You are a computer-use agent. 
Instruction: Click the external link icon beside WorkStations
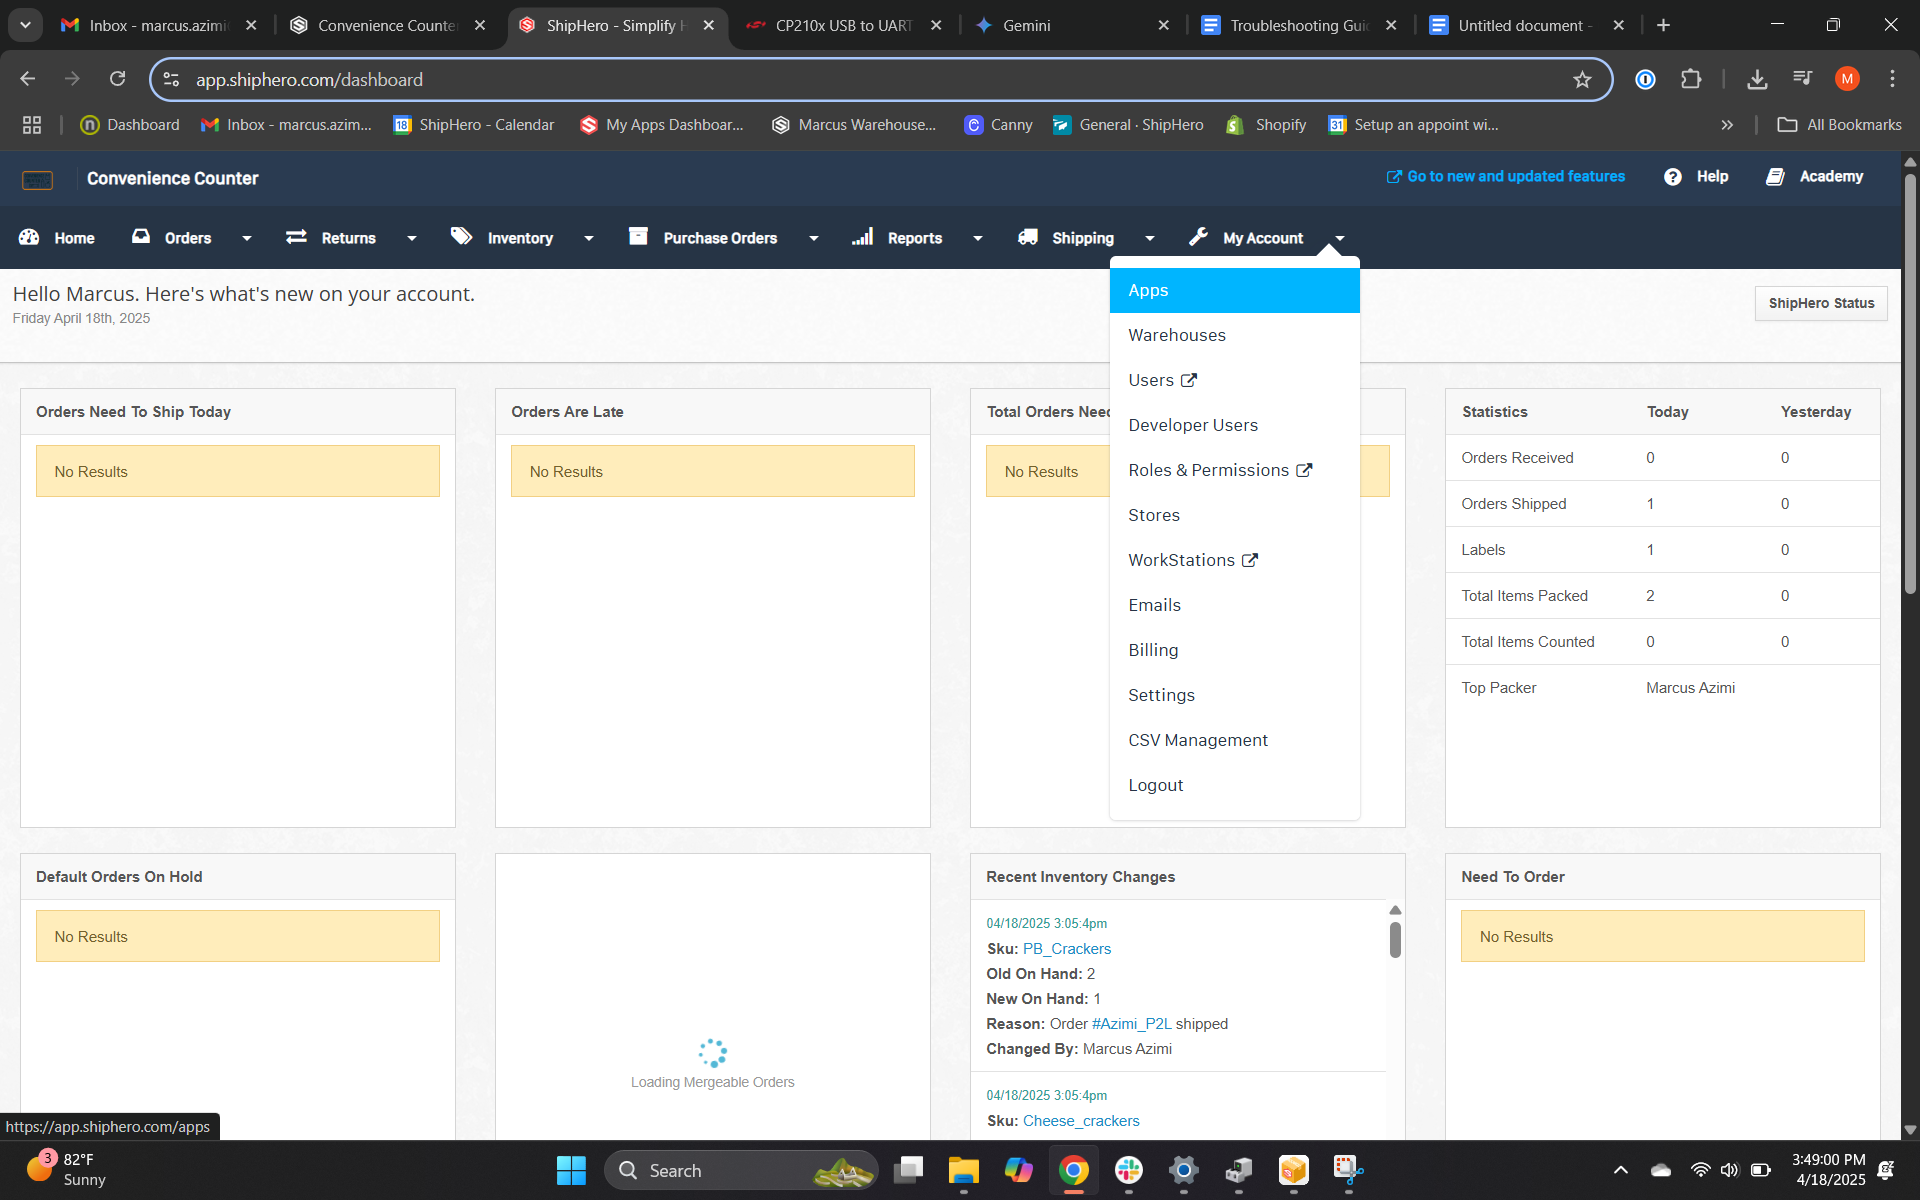tap(1250, 560)
